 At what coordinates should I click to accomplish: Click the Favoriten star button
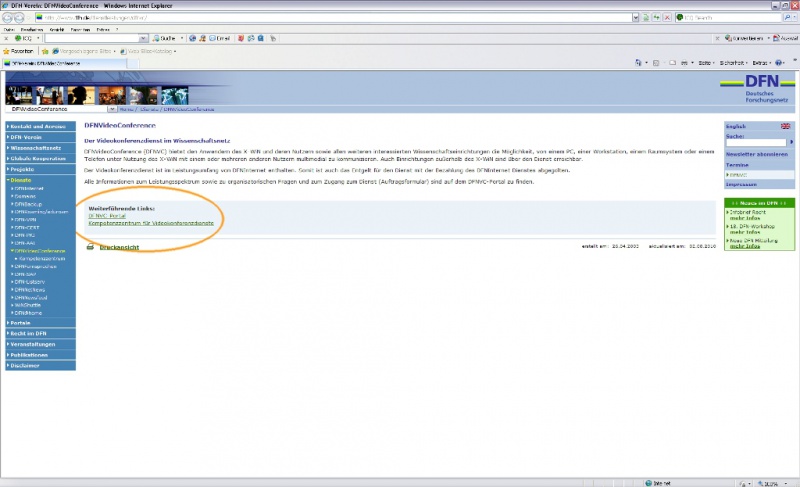[x=18, y=51]
